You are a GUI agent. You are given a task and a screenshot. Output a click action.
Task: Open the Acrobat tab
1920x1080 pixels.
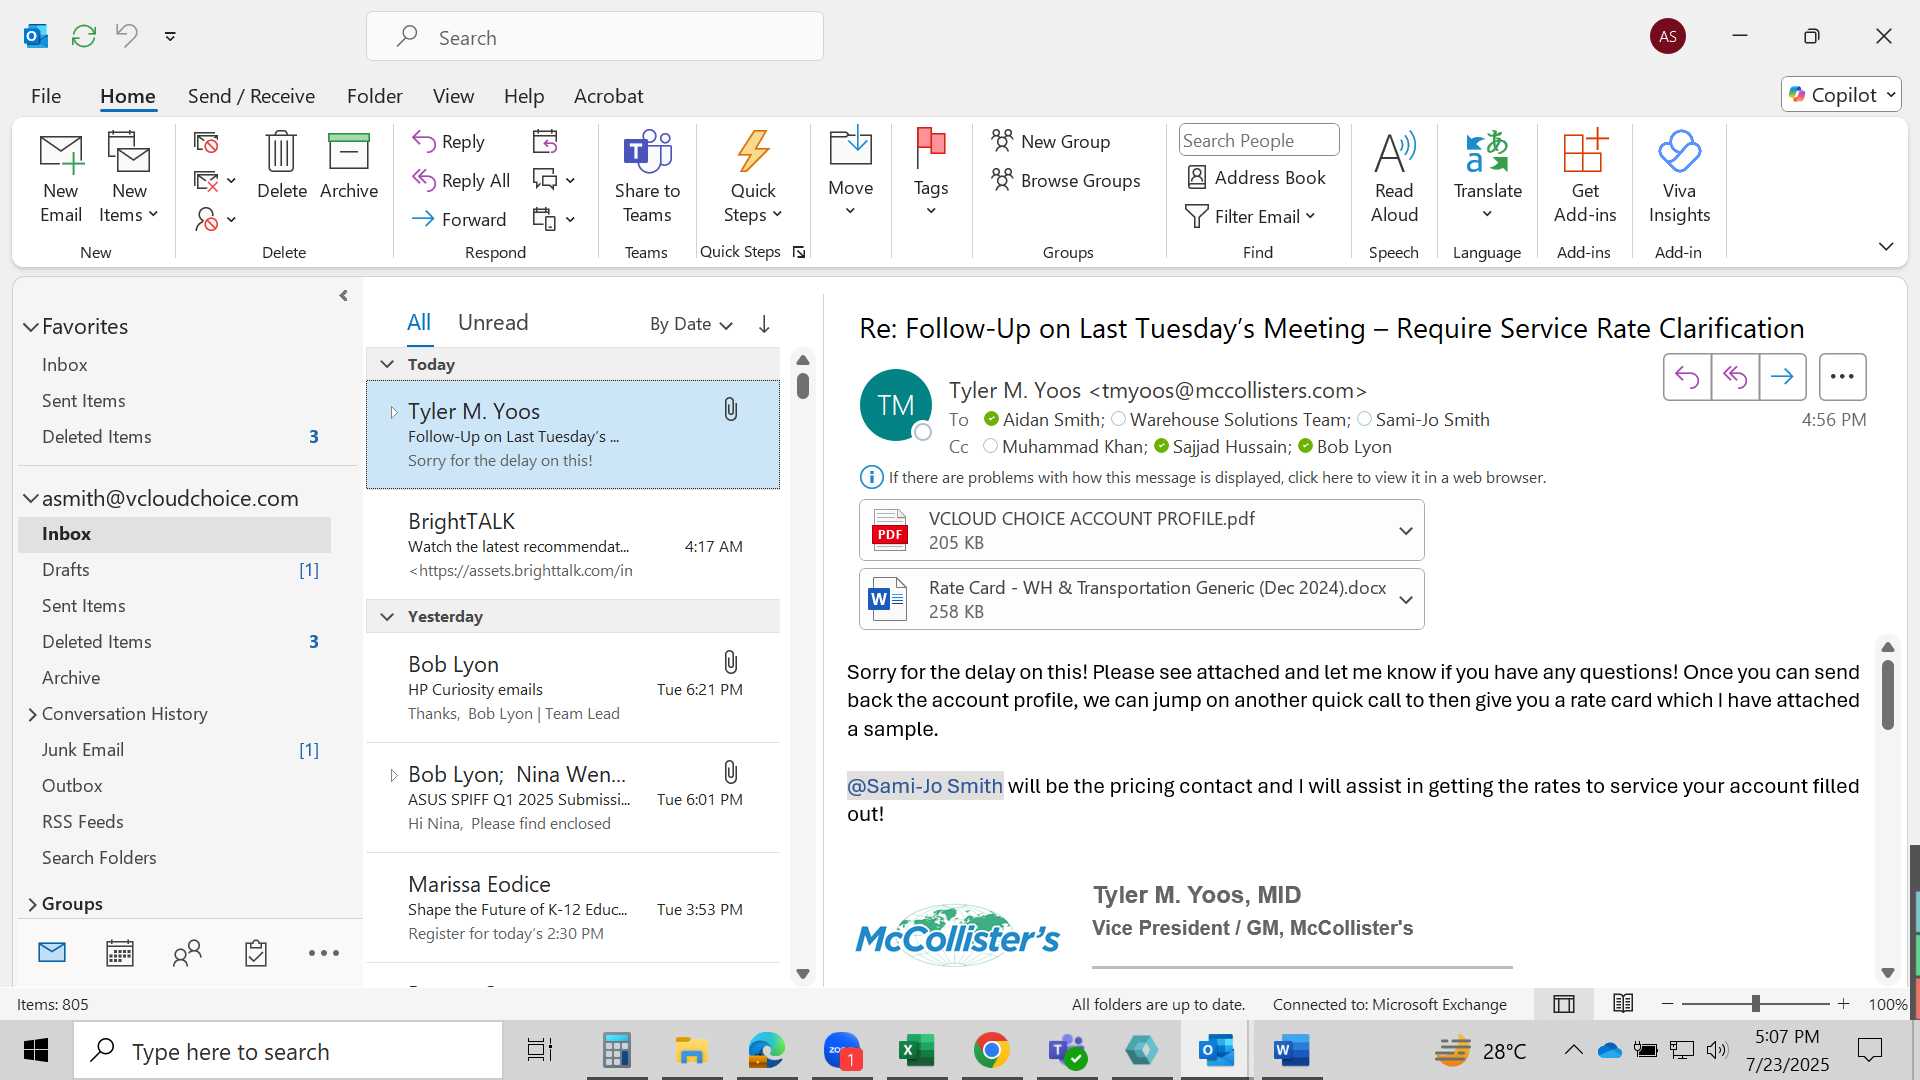[x=608, y=96]
